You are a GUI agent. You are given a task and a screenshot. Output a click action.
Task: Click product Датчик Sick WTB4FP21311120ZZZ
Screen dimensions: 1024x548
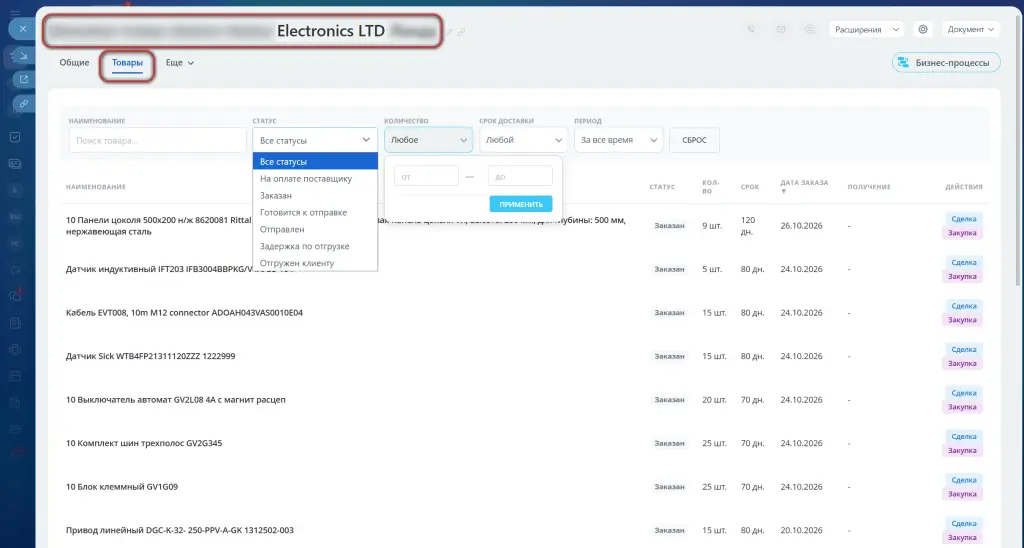tap(150, 356)
